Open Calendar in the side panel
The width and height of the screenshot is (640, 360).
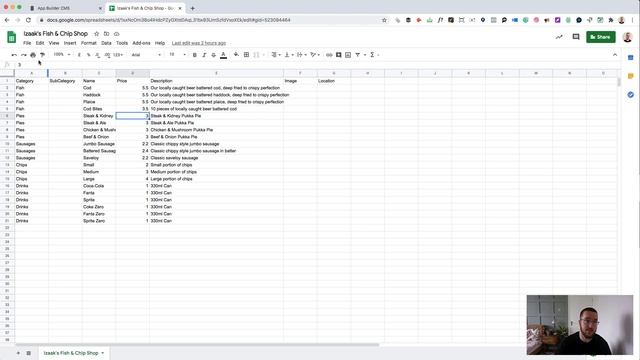[x=631, y=58]
